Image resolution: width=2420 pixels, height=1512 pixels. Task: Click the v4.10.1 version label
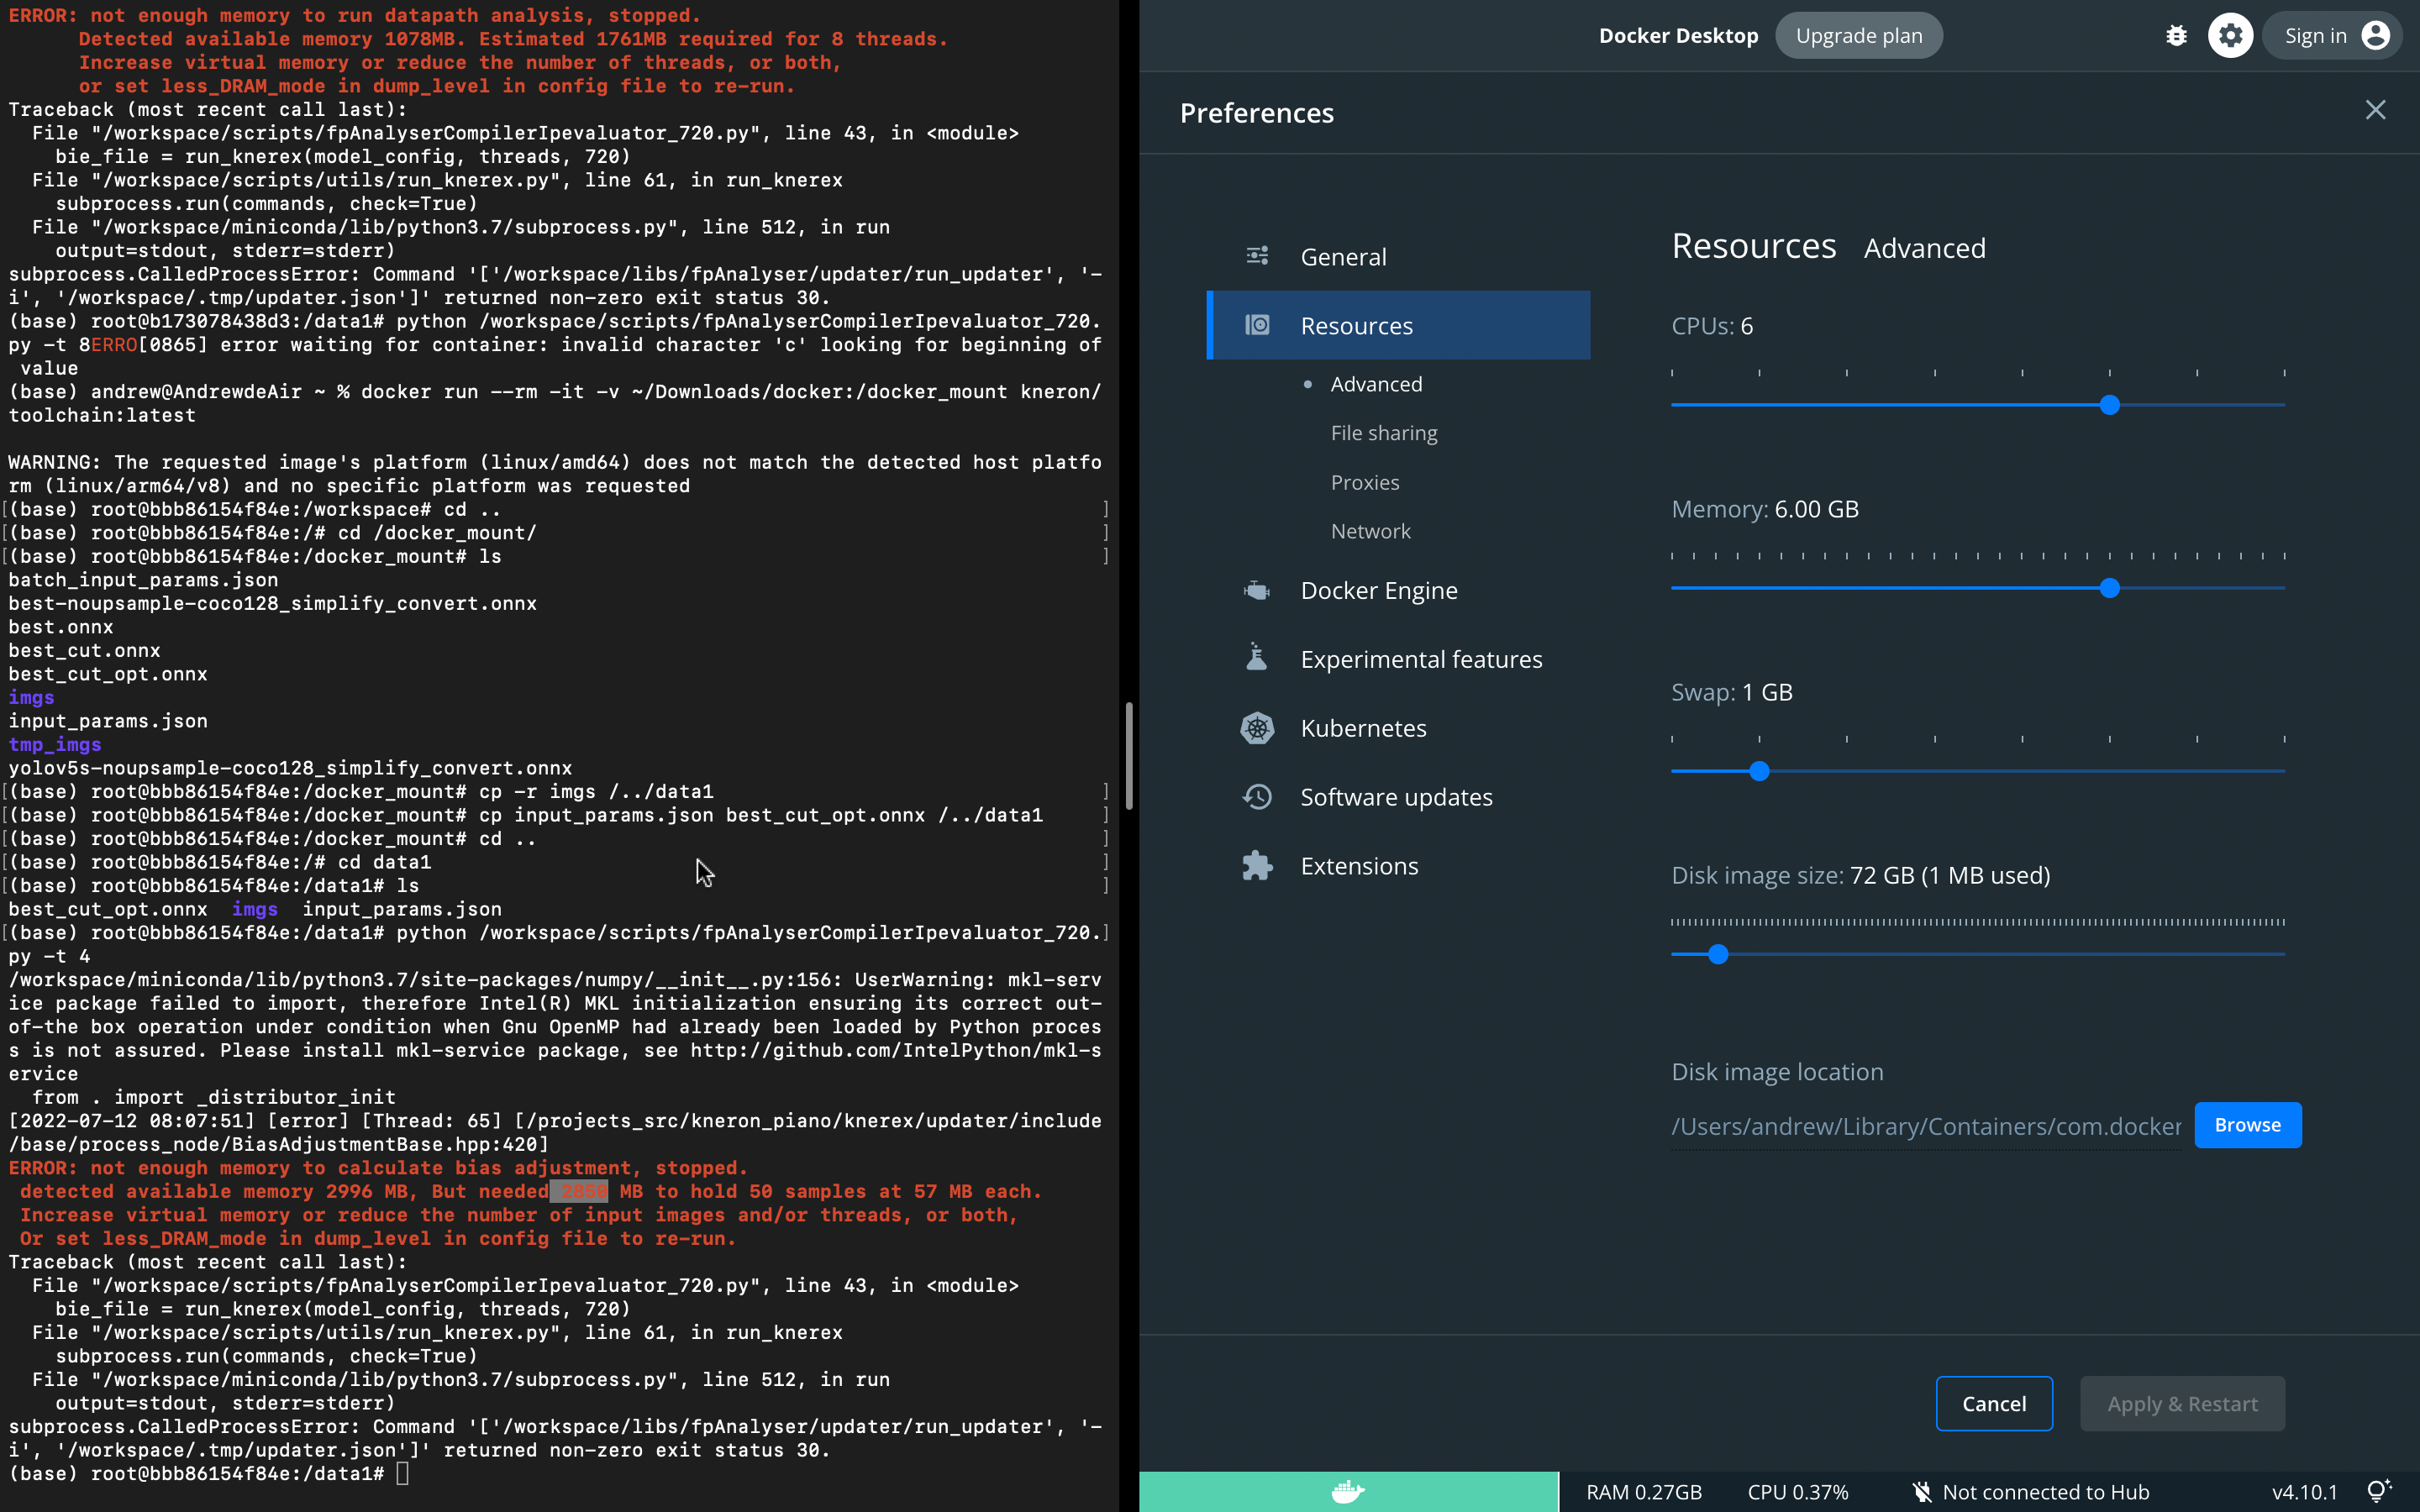coord(2304,1492)
